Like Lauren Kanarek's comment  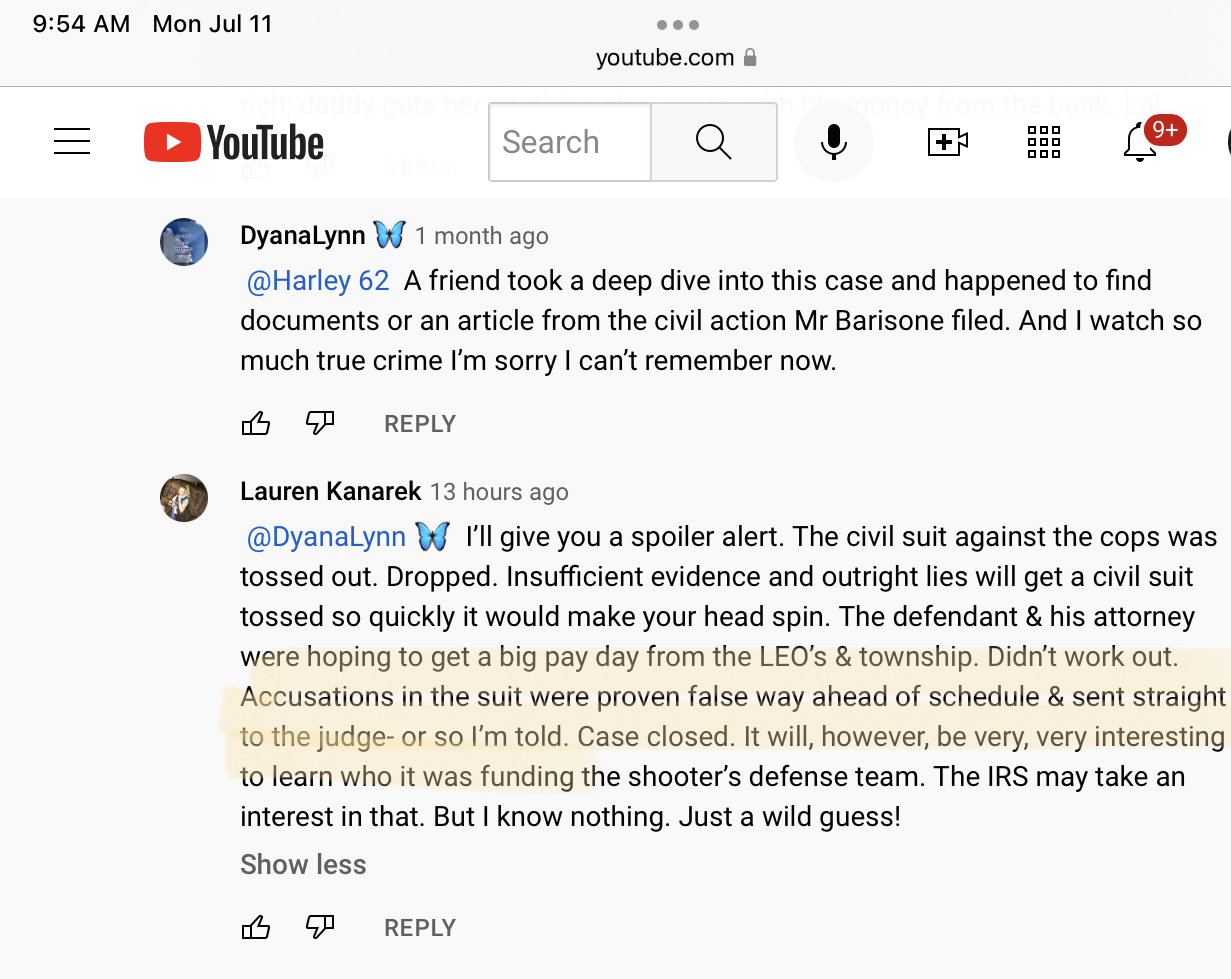256,928
